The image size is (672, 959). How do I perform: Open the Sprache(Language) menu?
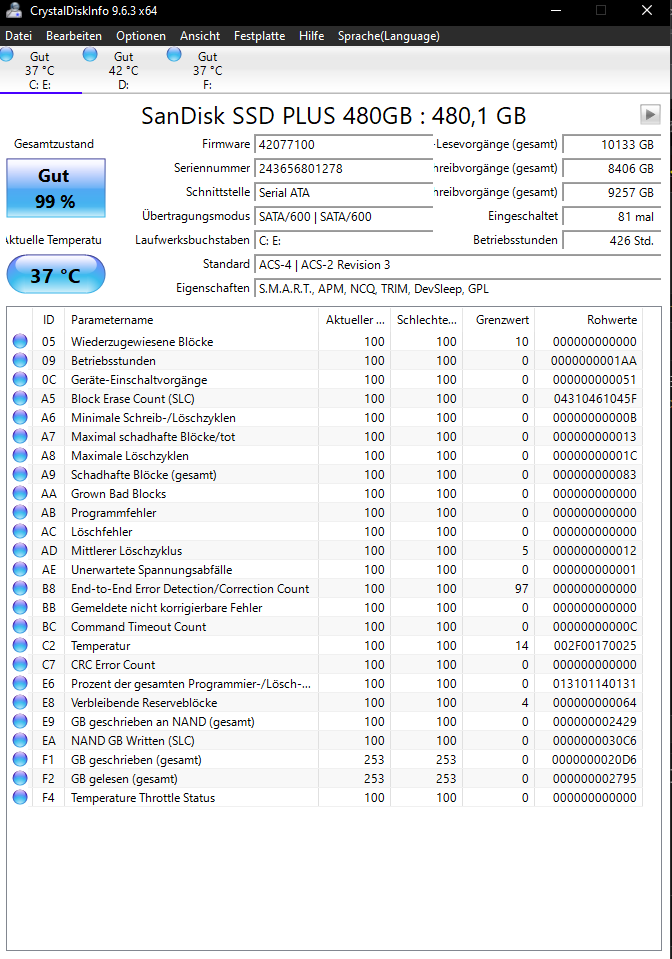click(389, 36)
